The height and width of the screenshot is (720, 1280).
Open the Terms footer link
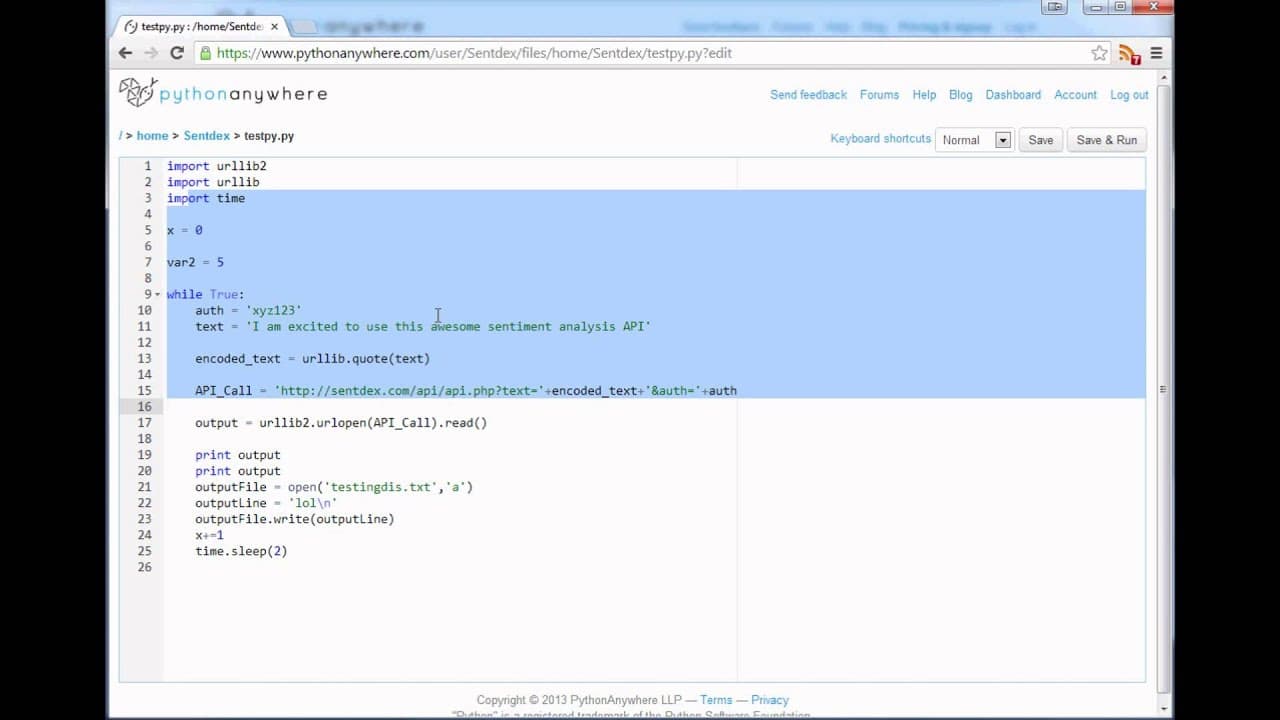[716, 700]
